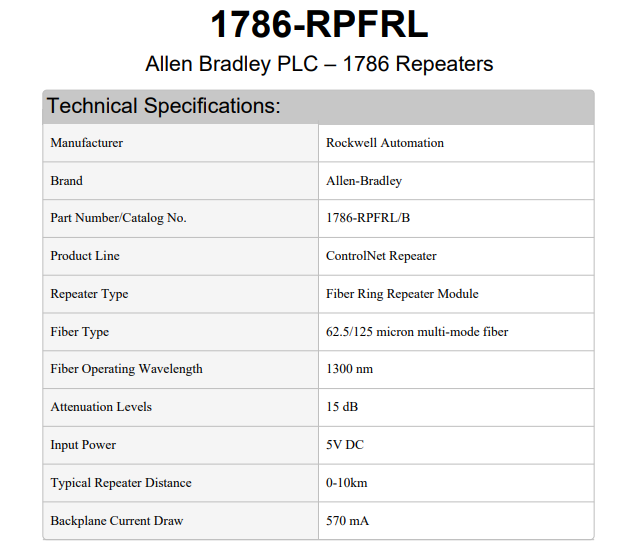Click the 15 dB attenuation value
Image resolution: width=624 pixels, height=550 pixels.
[342, 407]
